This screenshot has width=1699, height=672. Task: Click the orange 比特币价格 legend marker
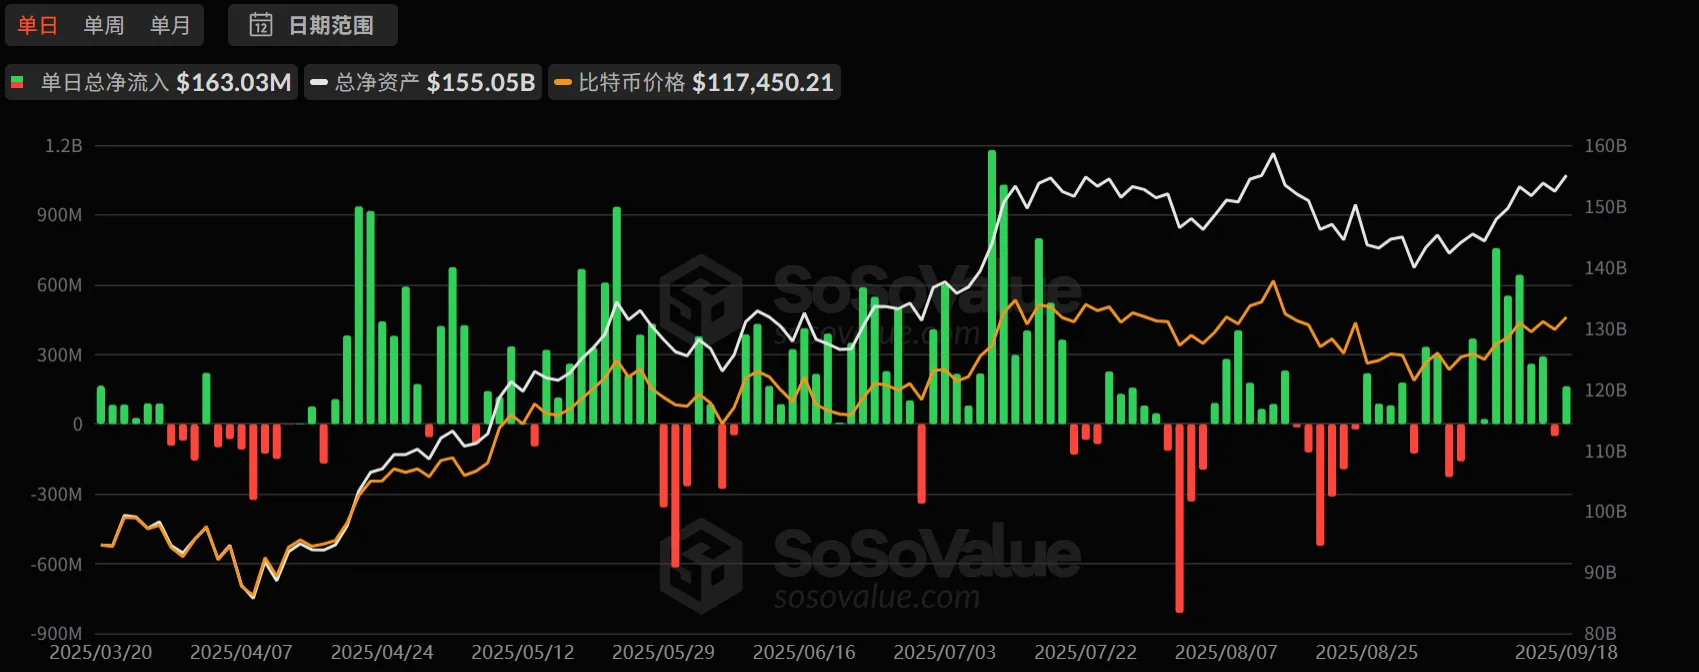tap(563, 82)
